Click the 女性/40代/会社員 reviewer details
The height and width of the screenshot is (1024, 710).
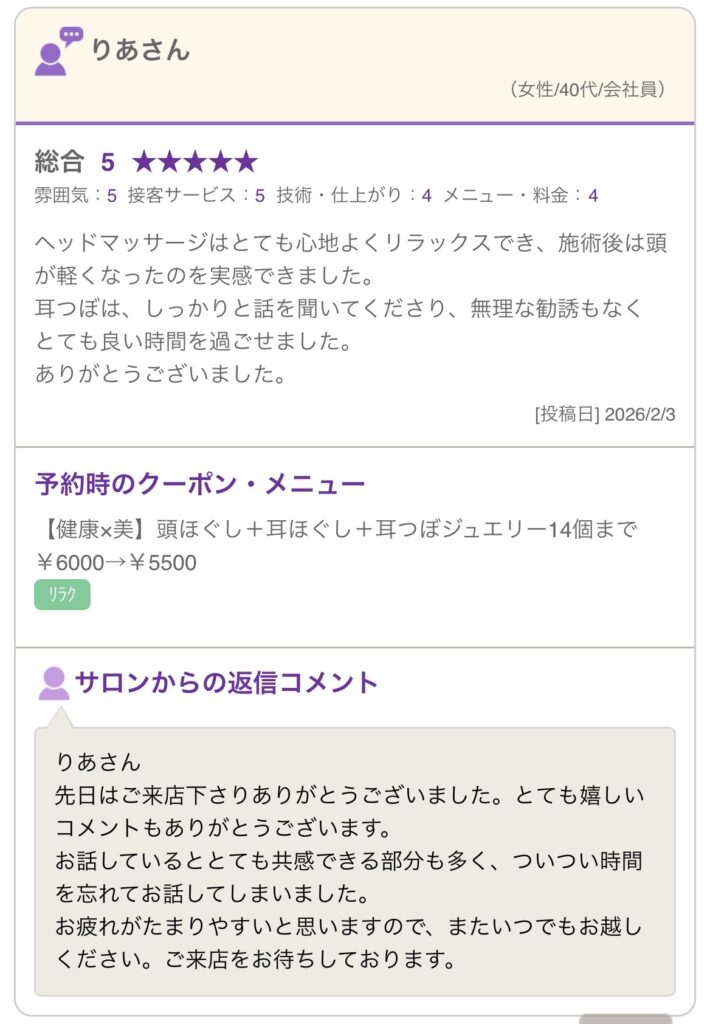click(587, 89)
